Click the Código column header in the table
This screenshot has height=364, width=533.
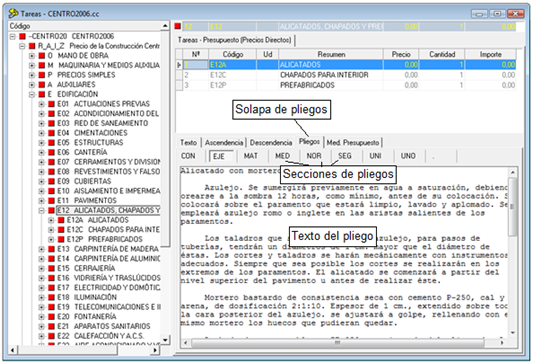pos(233,54)
